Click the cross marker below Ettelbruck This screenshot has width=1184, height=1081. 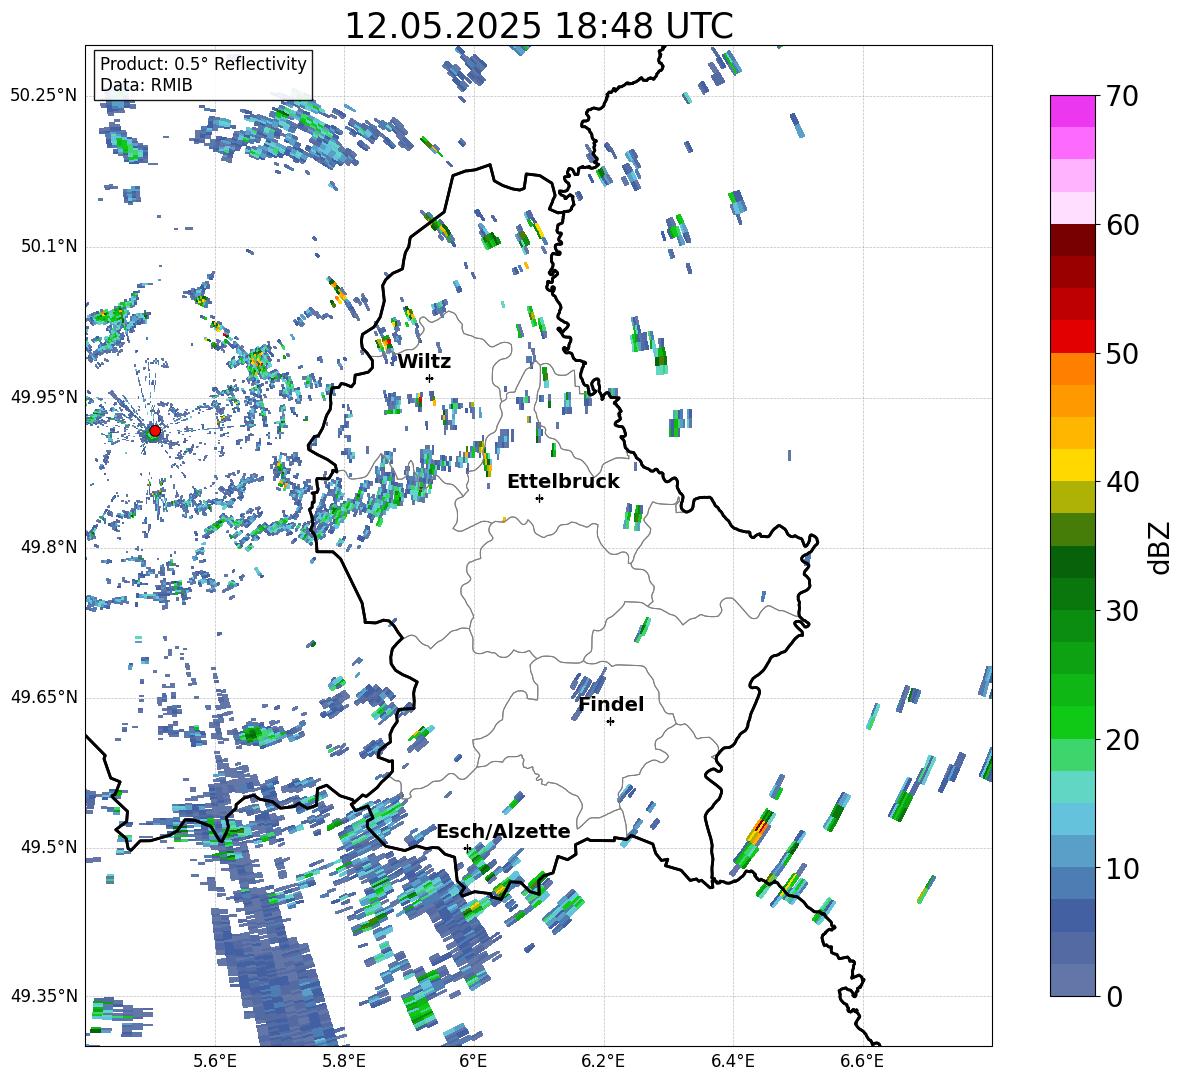tap(539, 498)
